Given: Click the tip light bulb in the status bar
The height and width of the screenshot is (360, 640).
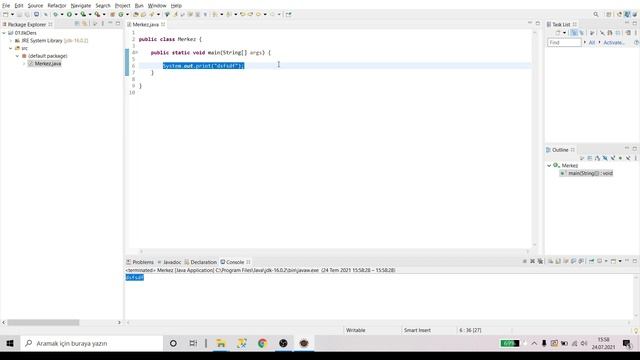Looking at the screenshot, I should [x=636, y=331].
